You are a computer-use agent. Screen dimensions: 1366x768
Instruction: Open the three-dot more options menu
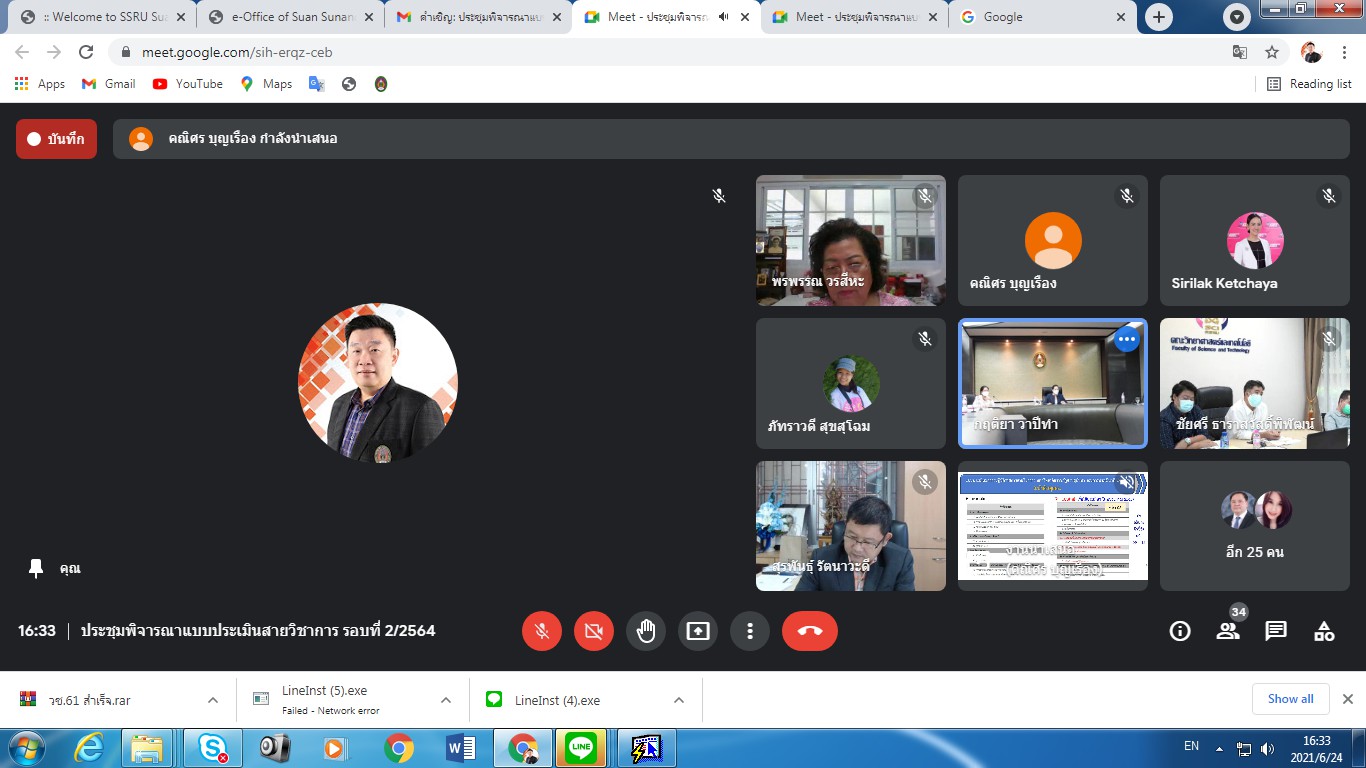point(750,631)
